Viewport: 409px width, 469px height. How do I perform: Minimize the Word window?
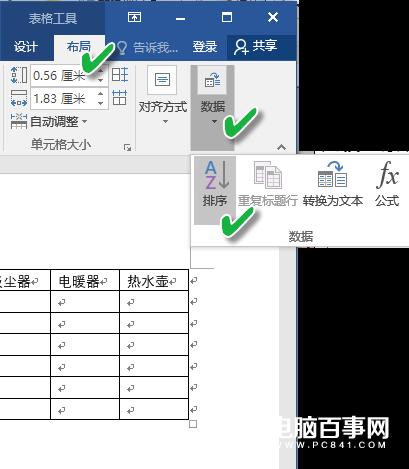tap(180, 19)
